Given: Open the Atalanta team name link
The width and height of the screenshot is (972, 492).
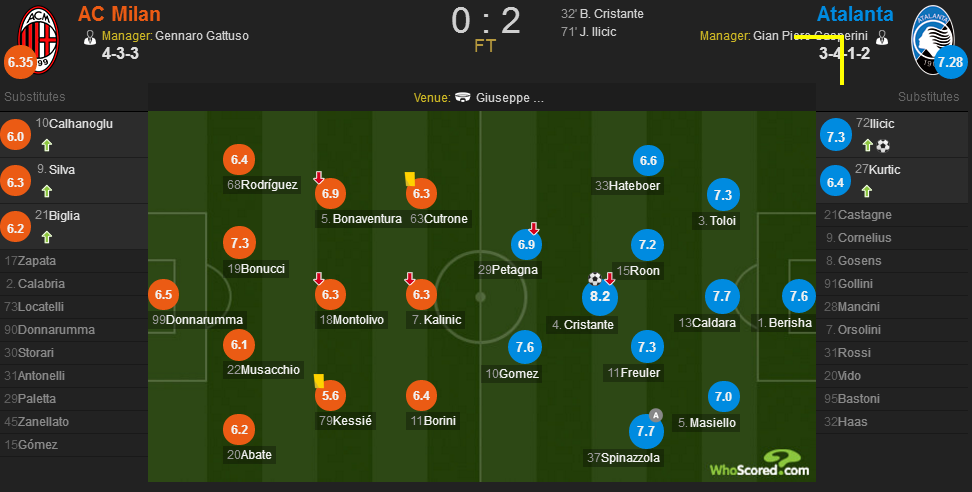Looking at the screenshot, I should point(855,14).
